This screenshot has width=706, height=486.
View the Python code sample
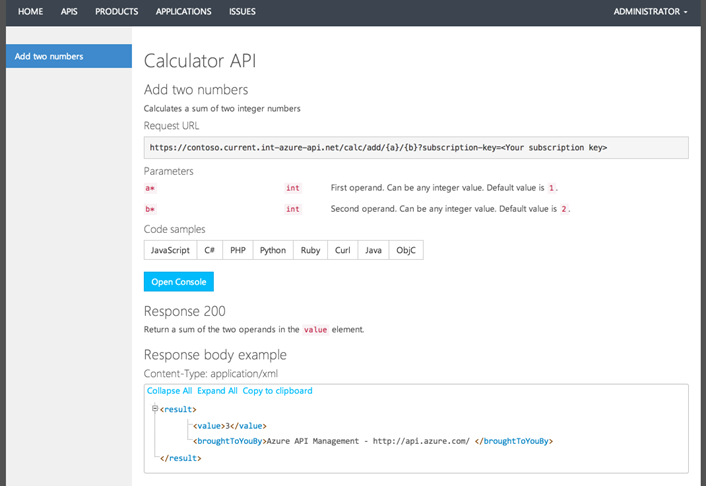pyautogui.click(x=273, y=250)
